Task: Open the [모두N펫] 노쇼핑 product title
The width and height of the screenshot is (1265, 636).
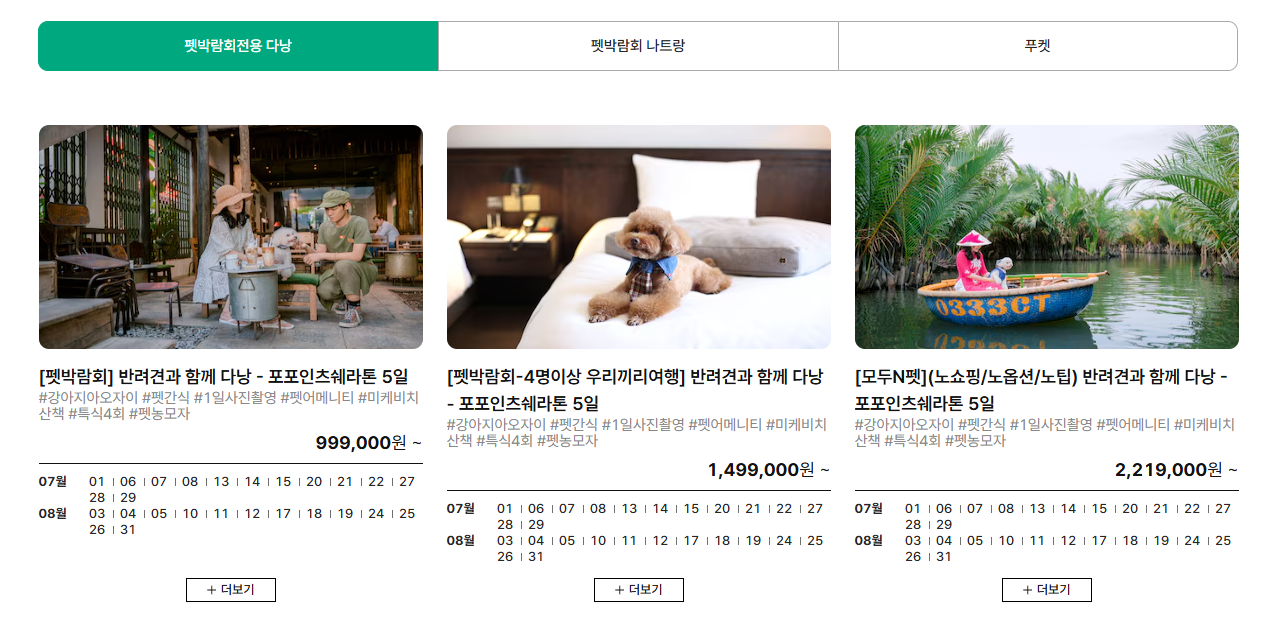Action: [1041, 390]
